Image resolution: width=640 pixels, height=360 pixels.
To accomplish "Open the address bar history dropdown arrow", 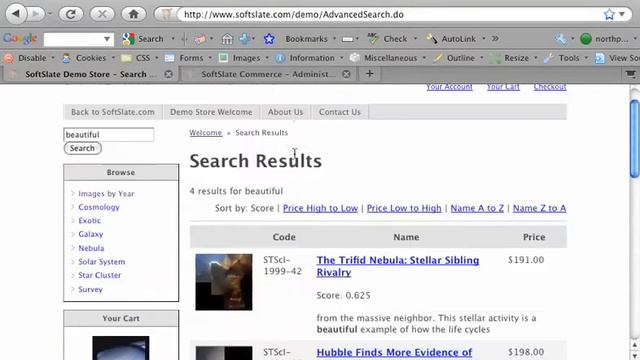I will (x=622, y=14).
